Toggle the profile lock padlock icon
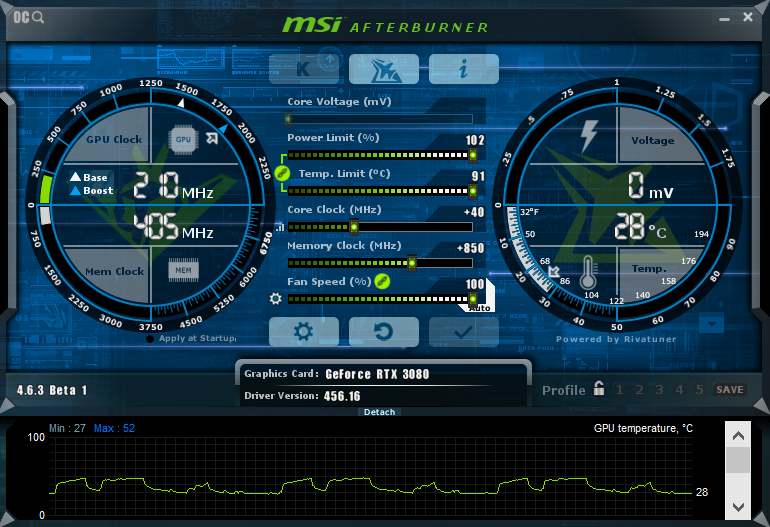 tap(599, 388)
